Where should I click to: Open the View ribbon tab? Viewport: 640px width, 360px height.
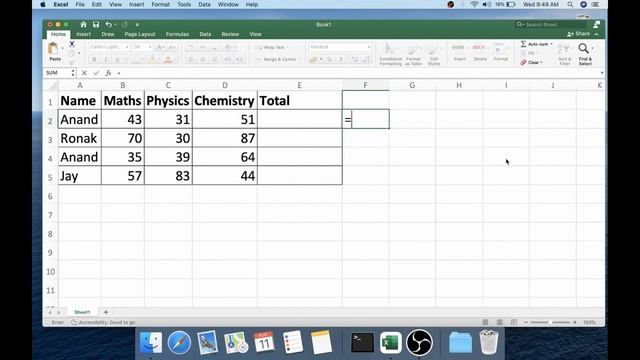pyautogui.click(x=256, y=34)
